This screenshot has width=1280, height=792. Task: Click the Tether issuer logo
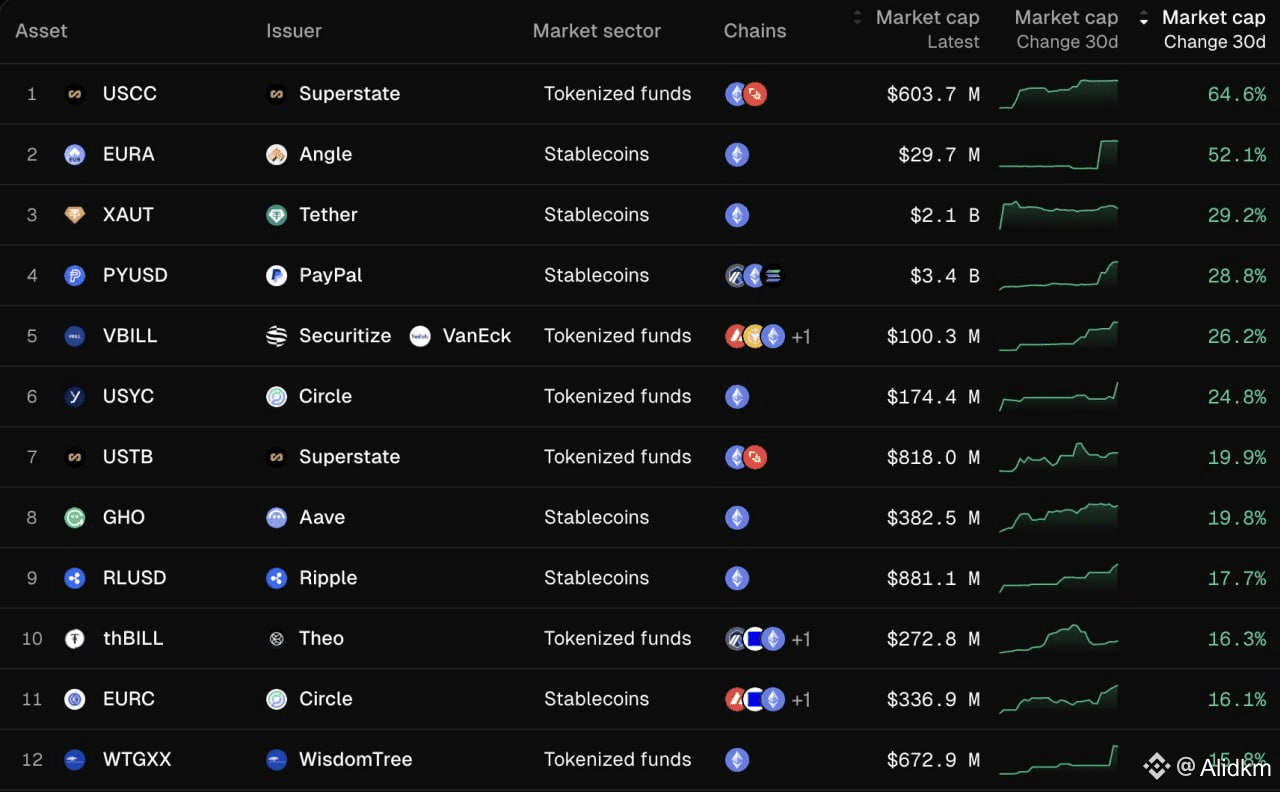click(x=277, y=215)
